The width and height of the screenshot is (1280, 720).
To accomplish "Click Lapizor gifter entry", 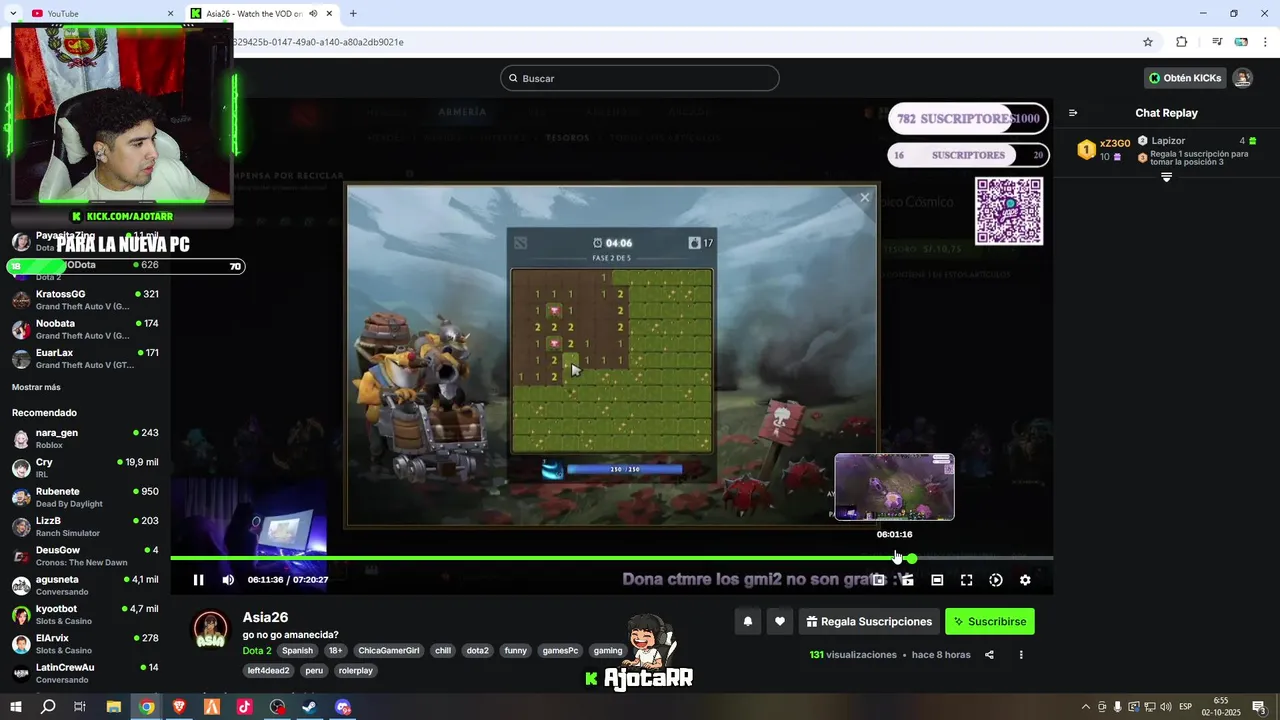I will click(1197, 149).
